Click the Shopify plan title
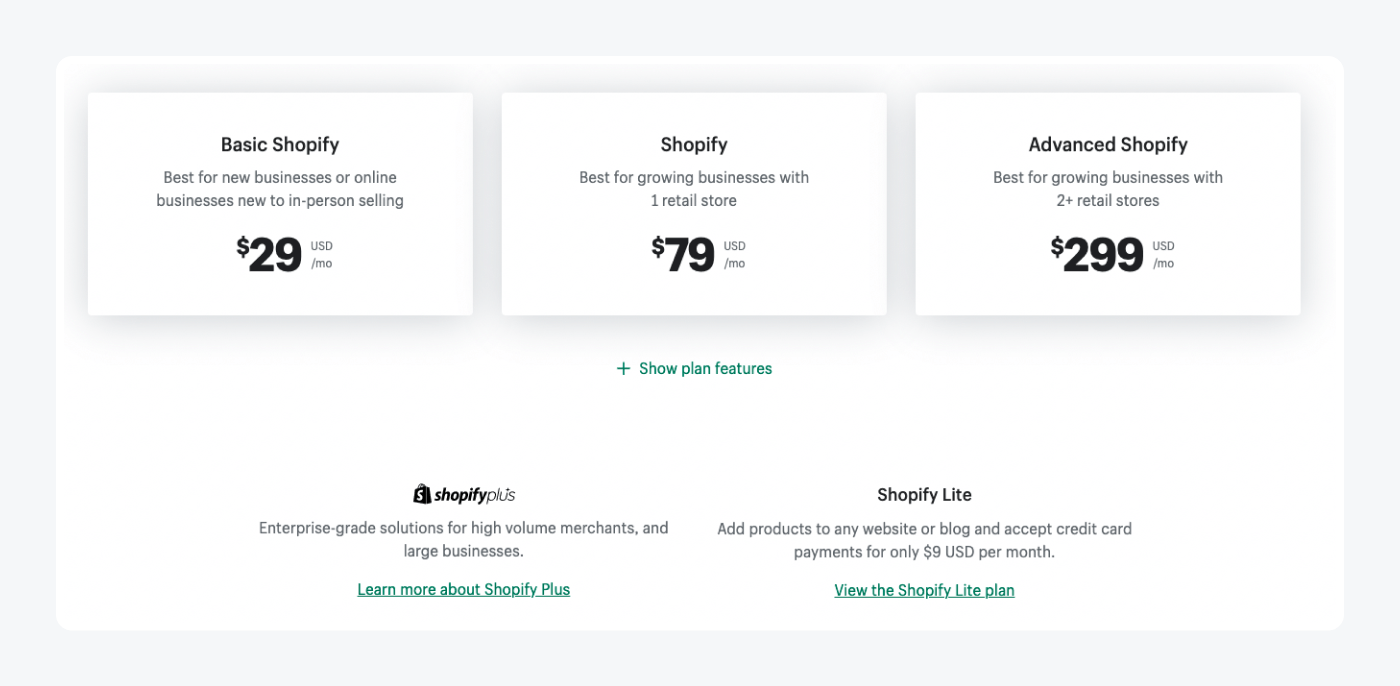This screenshot has height=686, width=1400. (x=694, y=144)
